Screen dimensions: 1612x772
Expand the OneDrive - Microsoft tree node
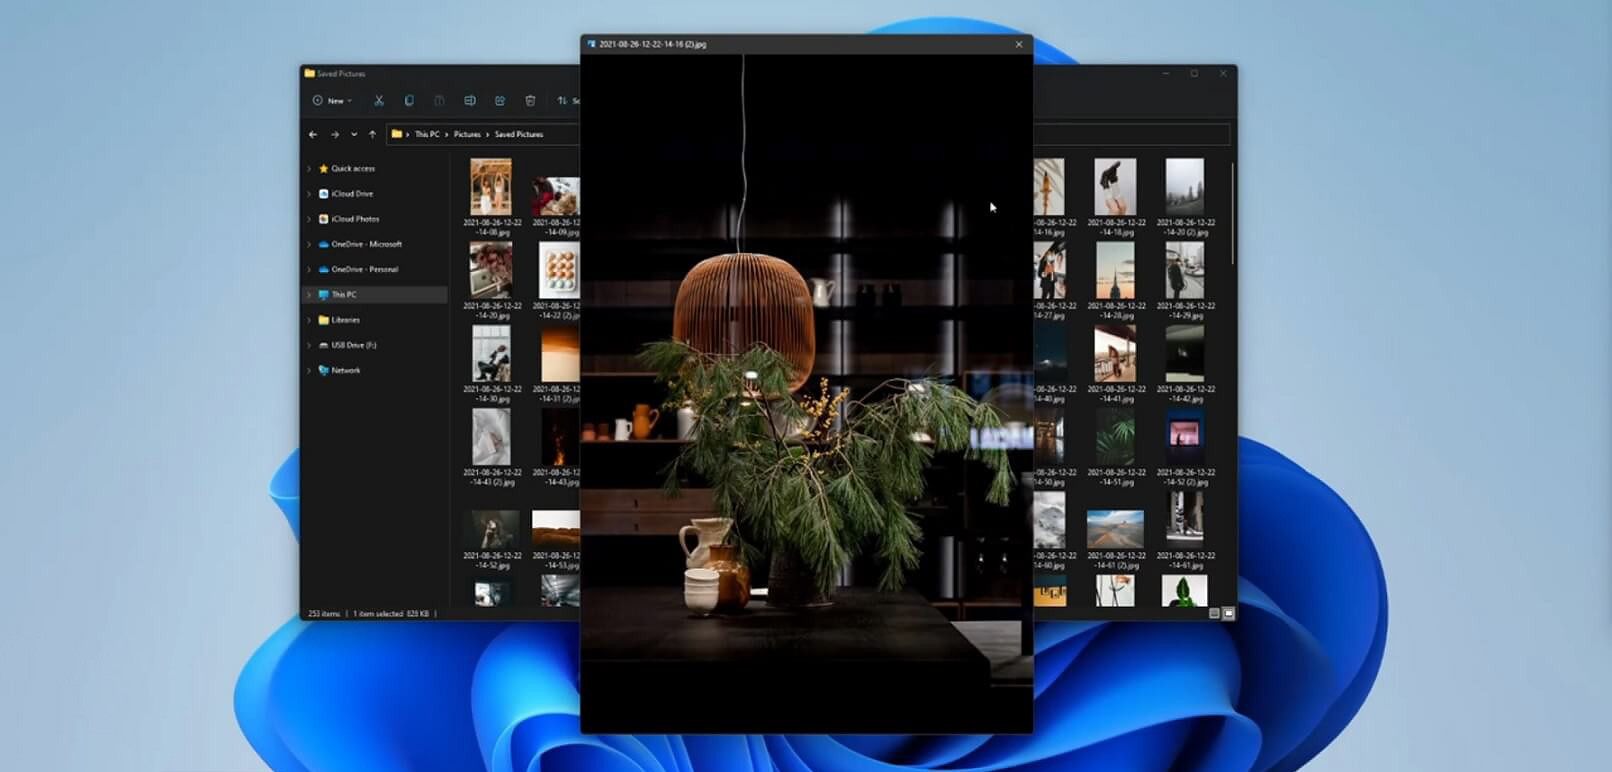click(309, 244)
